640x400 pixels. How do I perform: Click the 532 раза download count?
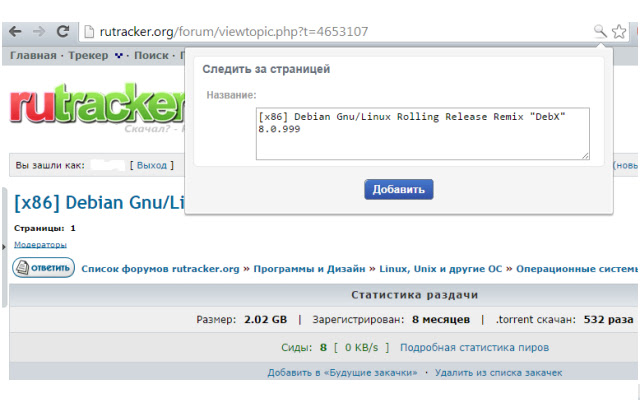tap(608, 319)
